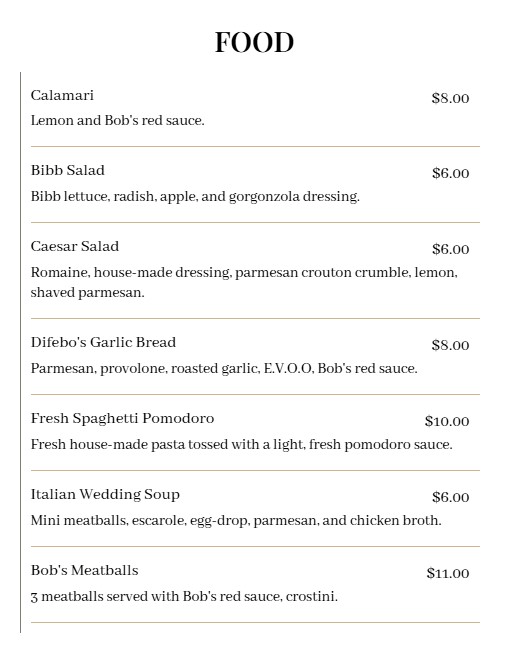Click the Calamari lemon and red sauce description
This screenshot has width=510, height=652.
118,121
